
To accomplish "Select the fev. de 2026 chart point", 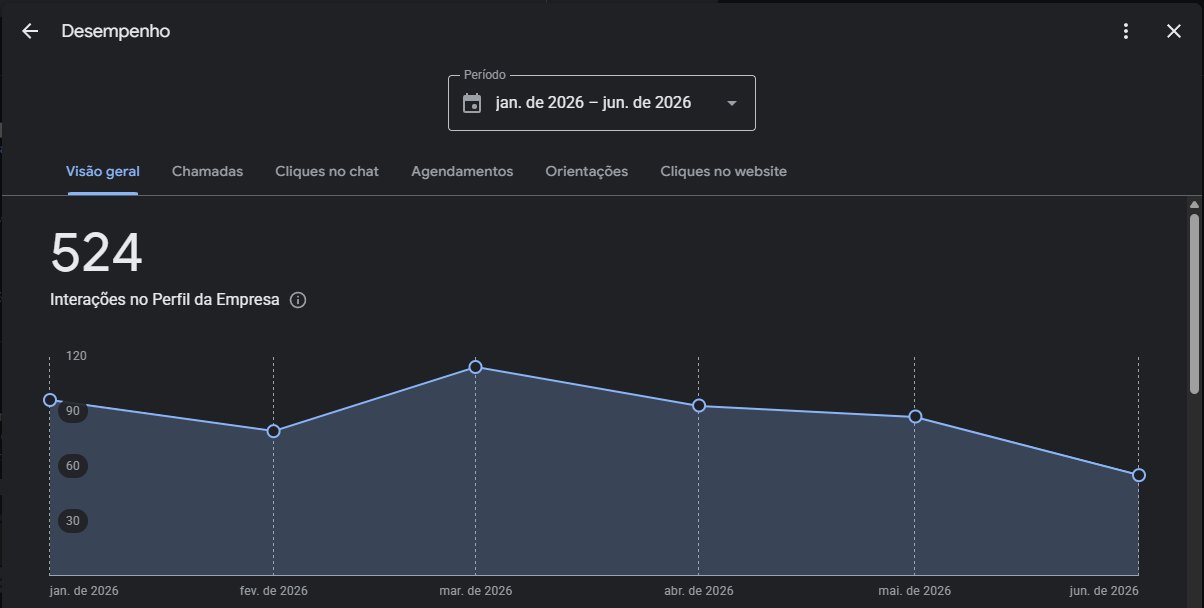I will point(273,431).
